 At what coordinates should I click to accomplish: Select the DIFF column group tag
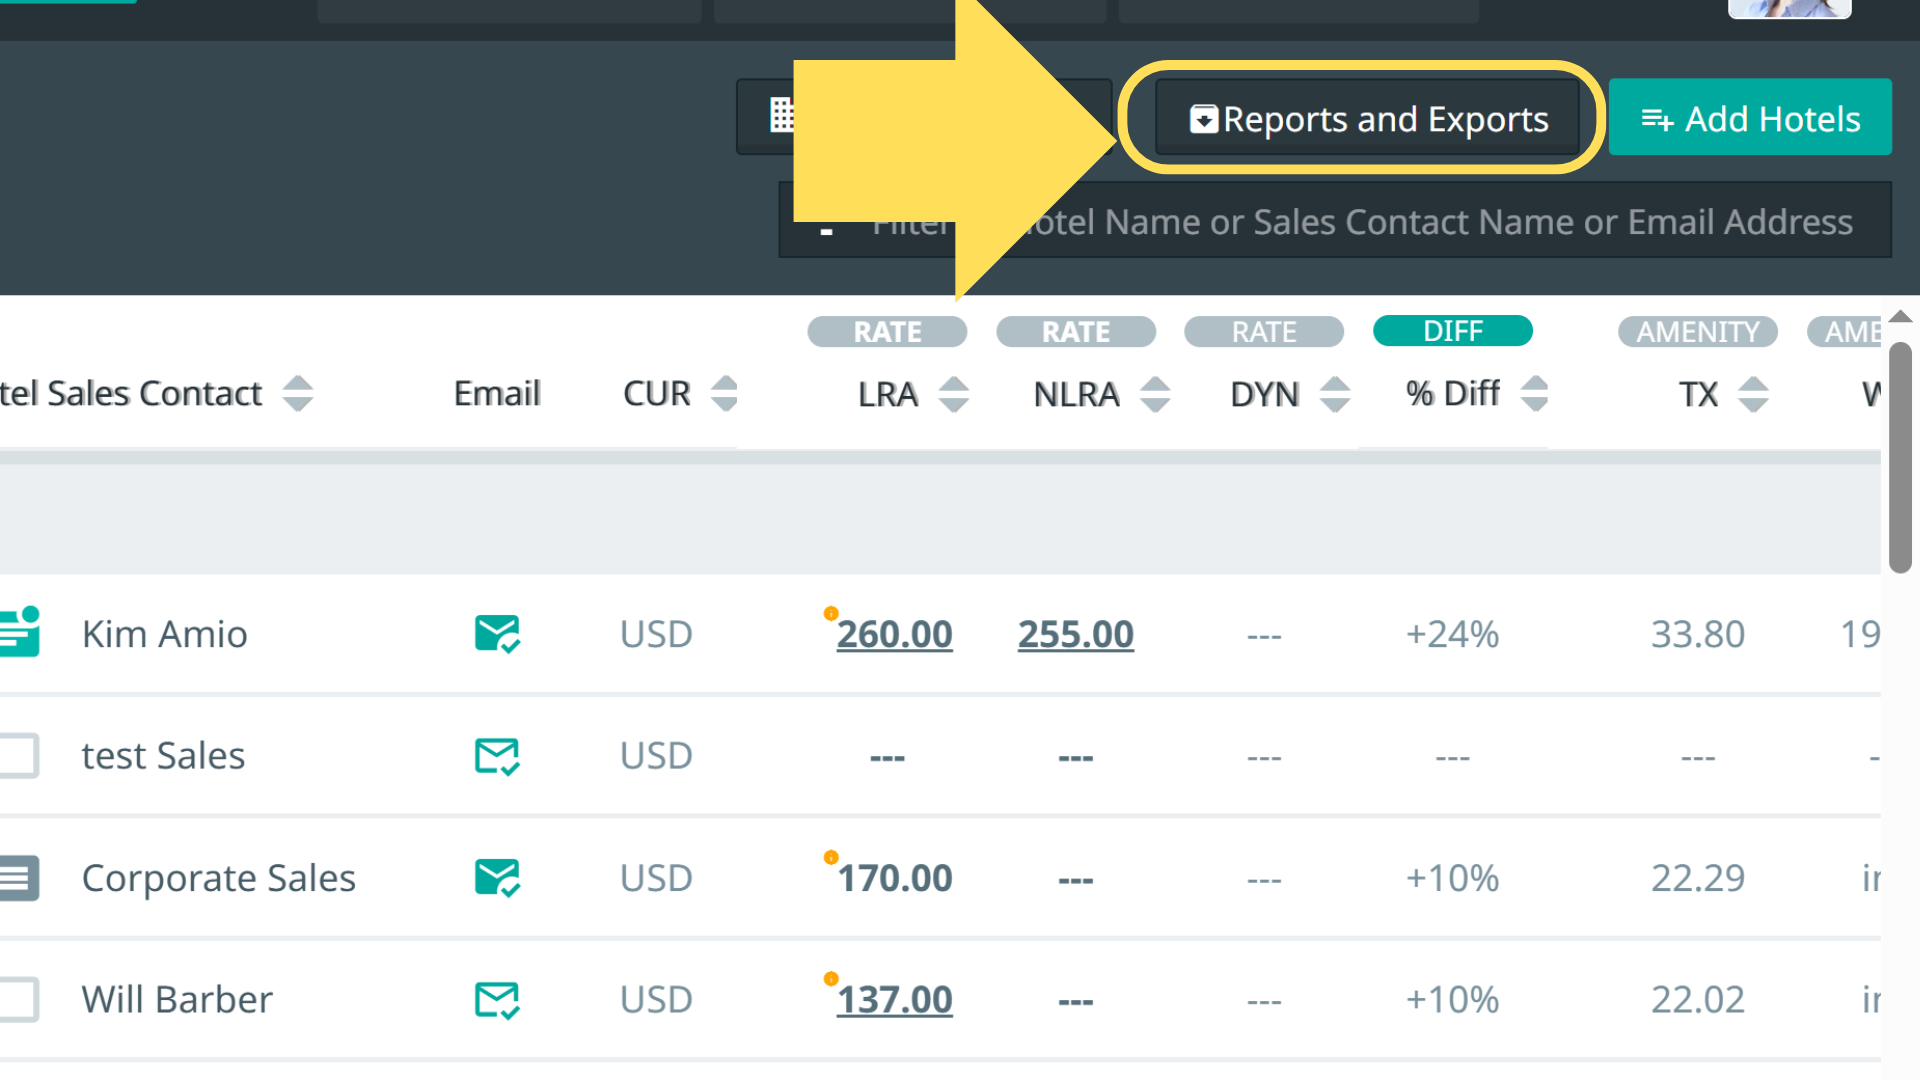1452,331
